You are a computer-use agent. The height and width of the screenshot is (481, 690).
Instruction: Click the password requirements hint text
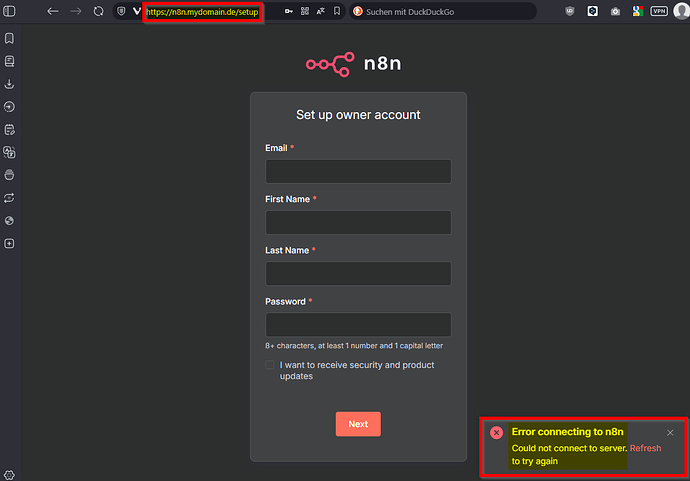pyautogui.click(x=354, y=346)
